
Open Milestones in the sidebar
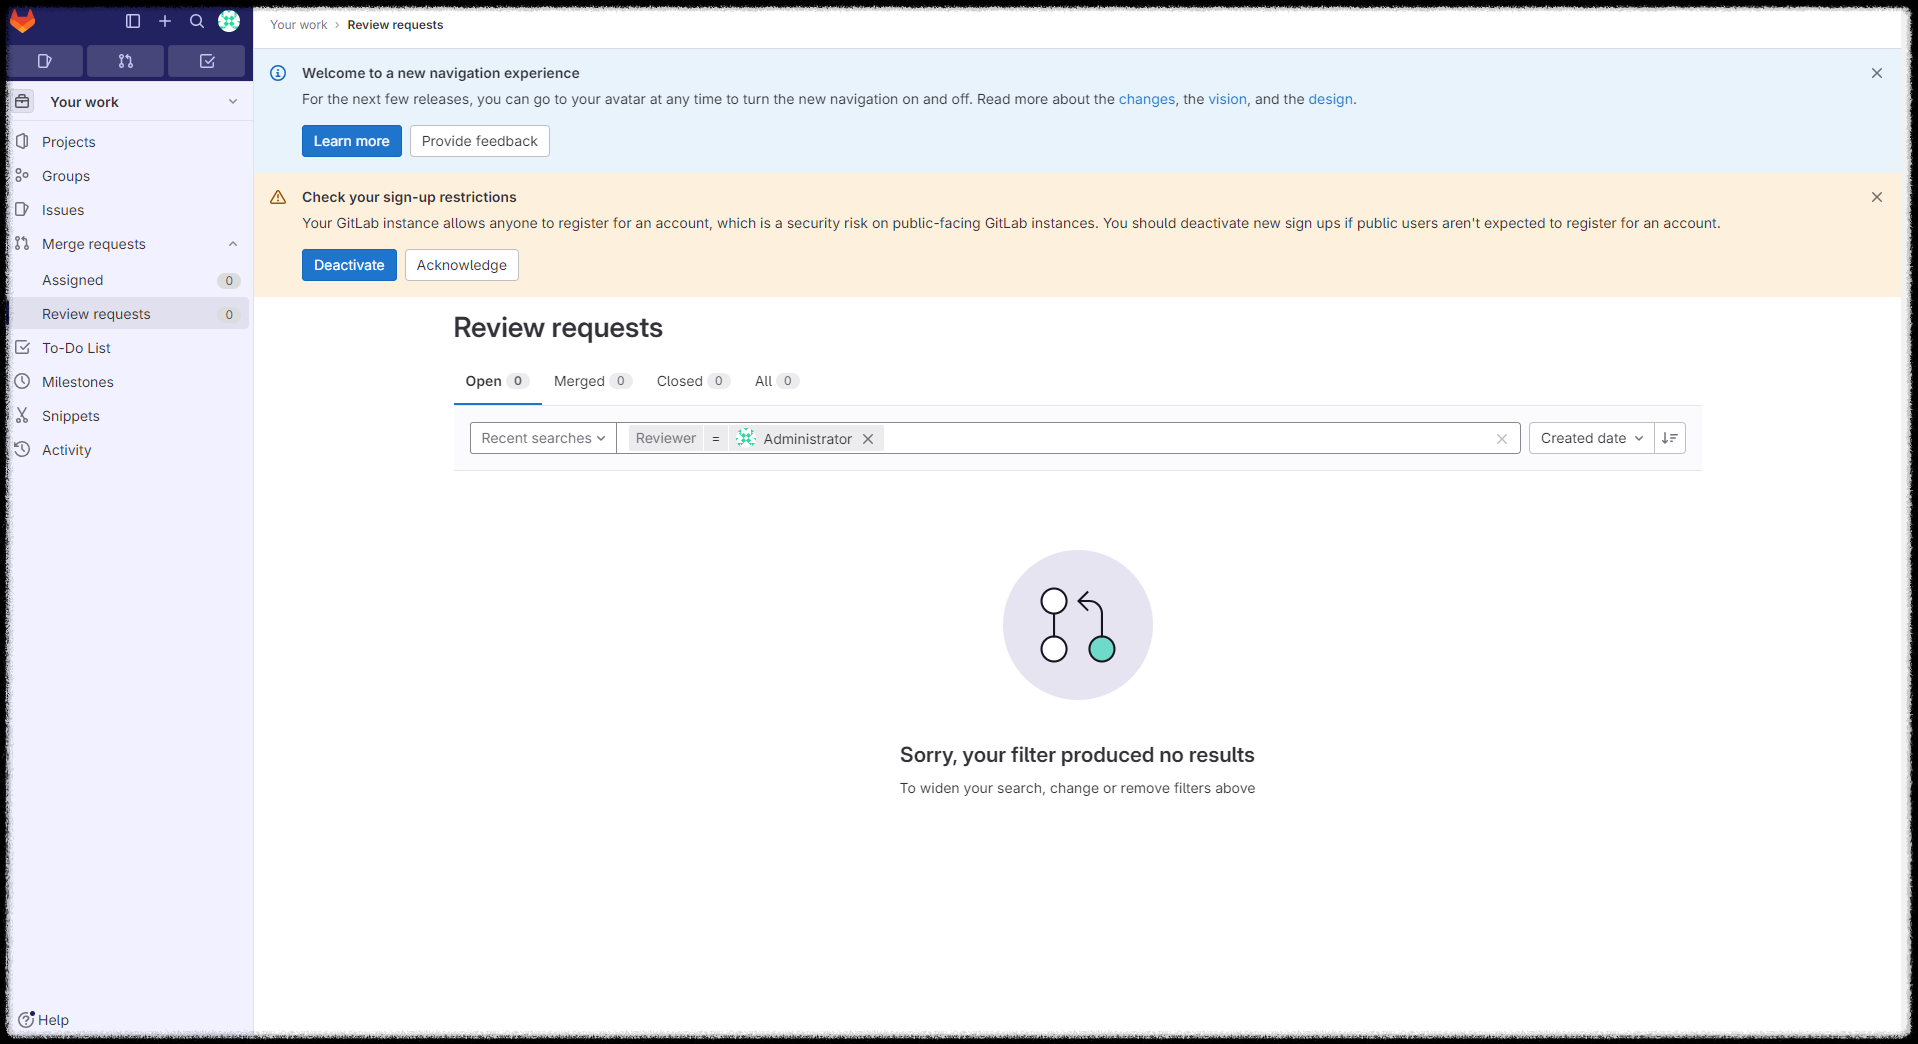point(128,382)
